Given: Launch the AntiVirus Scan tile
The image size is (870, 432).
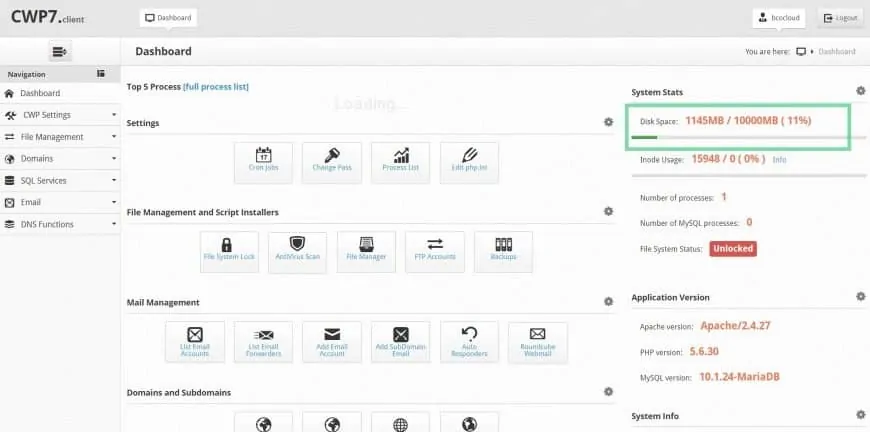Looking at the screenshot, I should pos(297,252).
